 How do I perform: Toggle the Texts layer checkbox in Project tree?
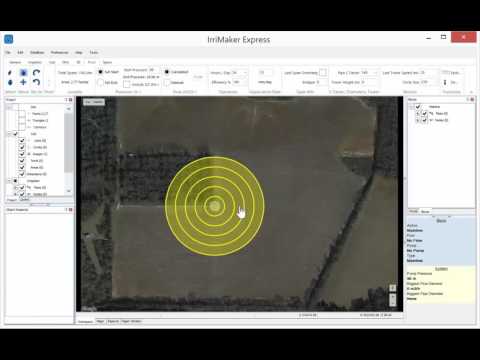click(22, 160)
